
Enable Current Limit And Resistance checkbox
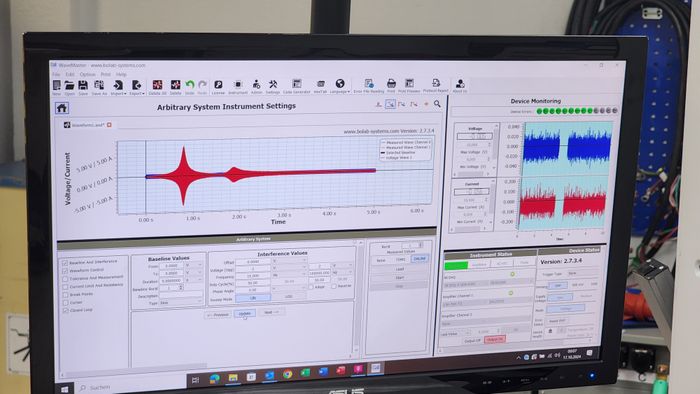(x=65, y=286)
